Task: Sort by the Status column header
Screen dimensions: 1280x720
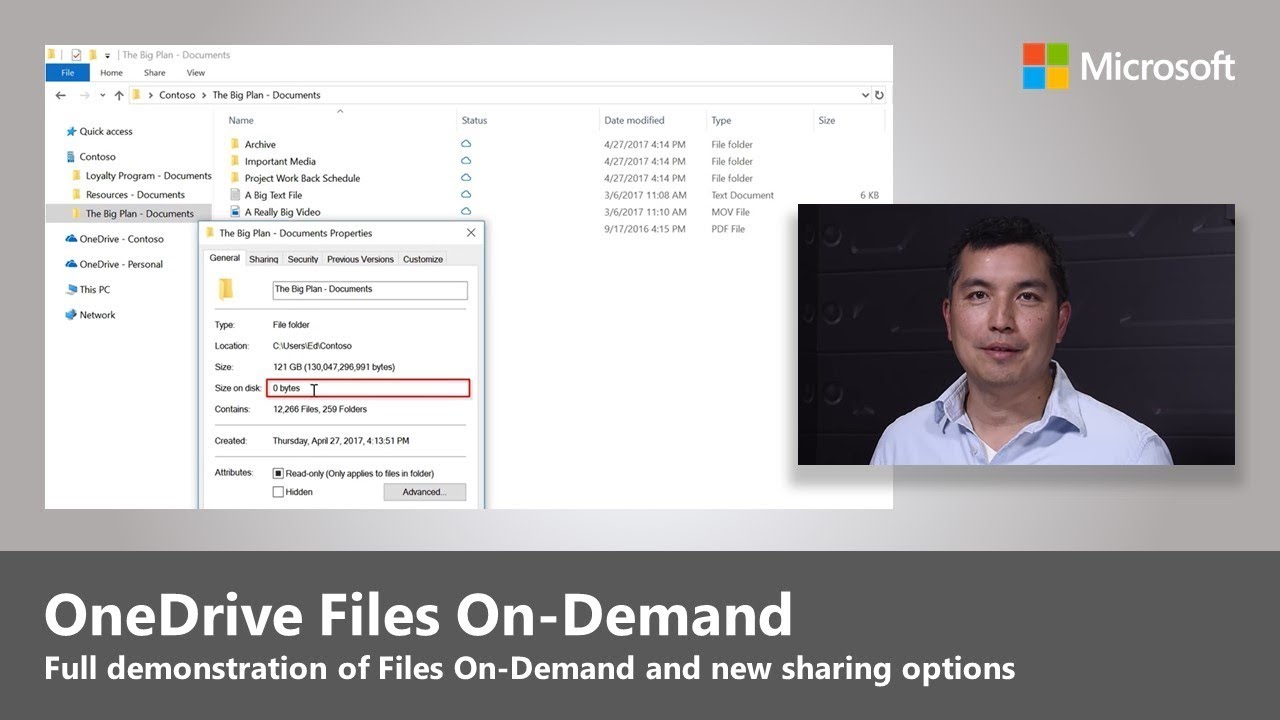Action: pyautogui.click(x=474, y=121)
